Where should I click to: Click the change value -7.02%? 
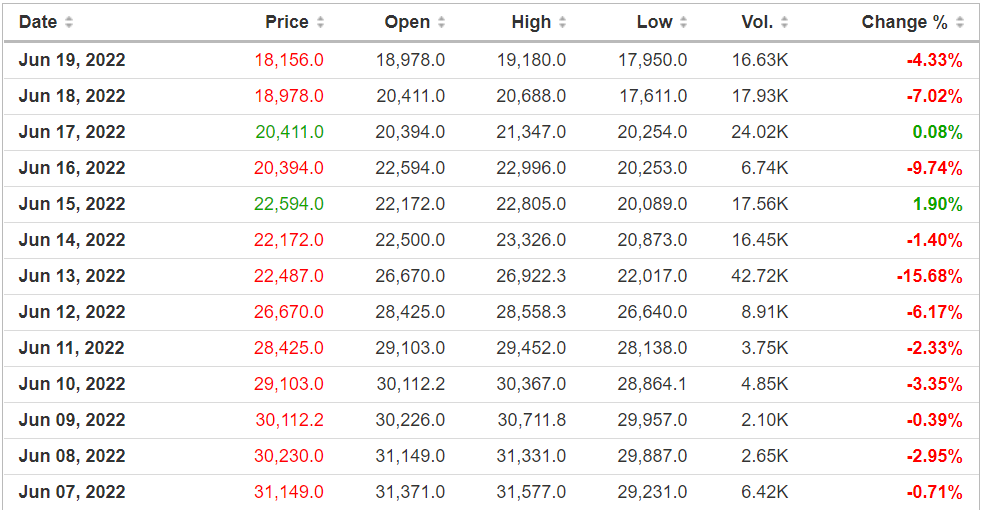935,96
